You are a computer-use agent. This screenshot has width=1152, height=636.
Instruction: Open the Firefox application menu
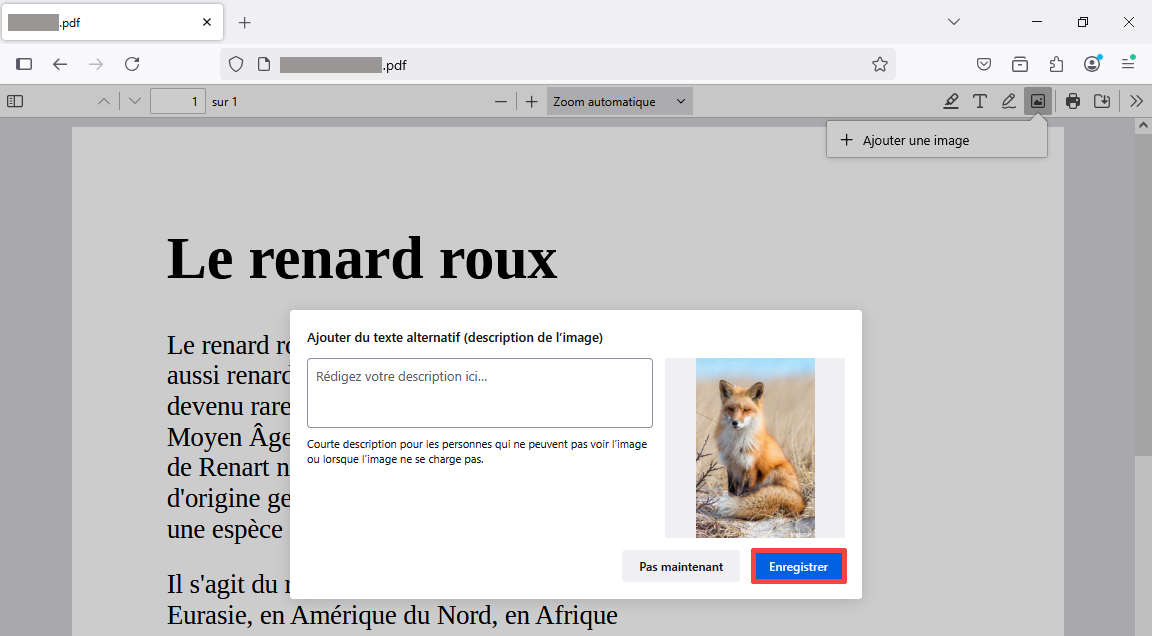[1129, 63]
